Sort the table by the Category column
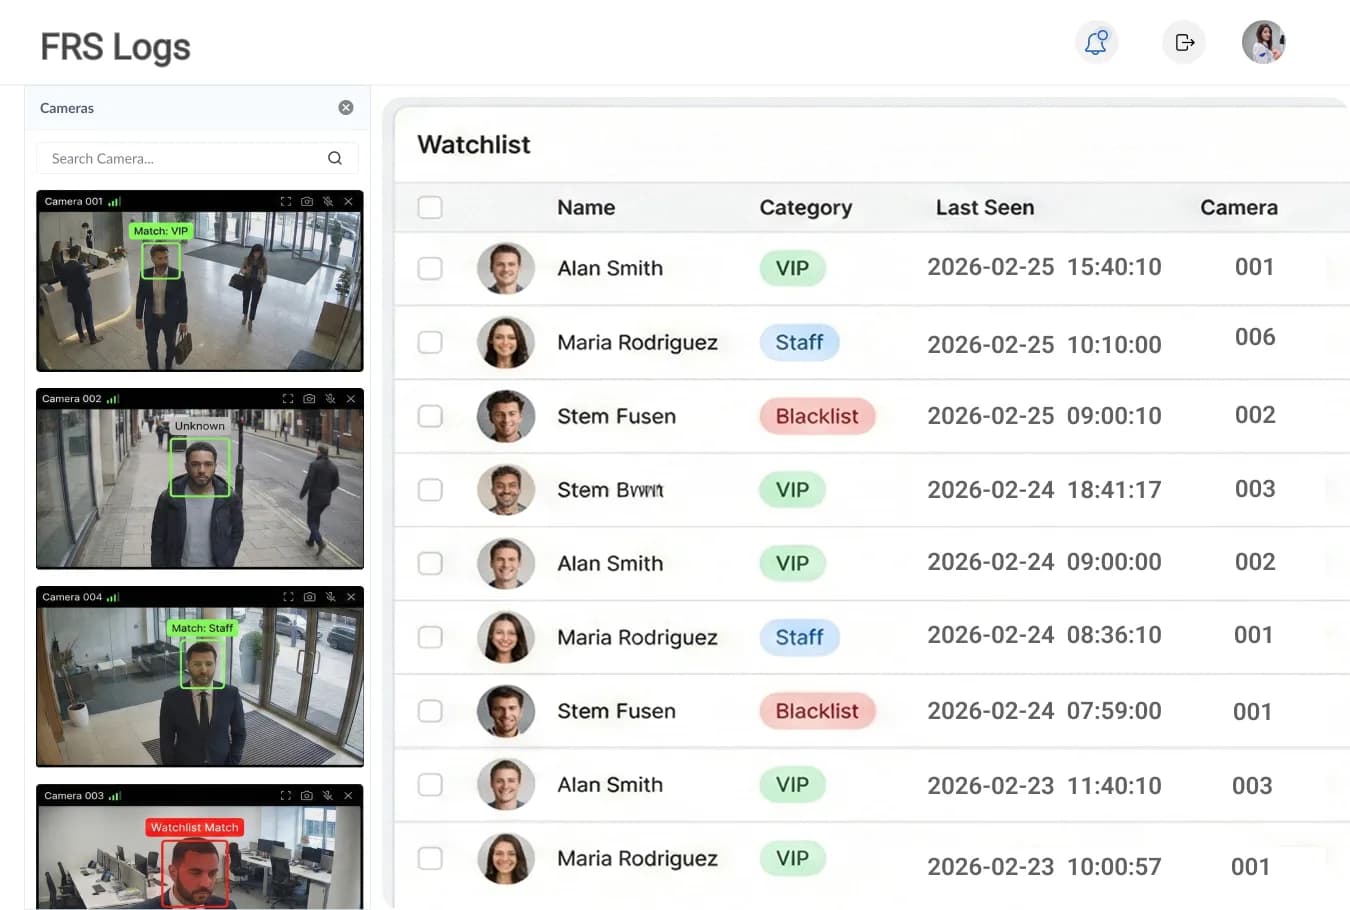 click(x=806, y=207)
